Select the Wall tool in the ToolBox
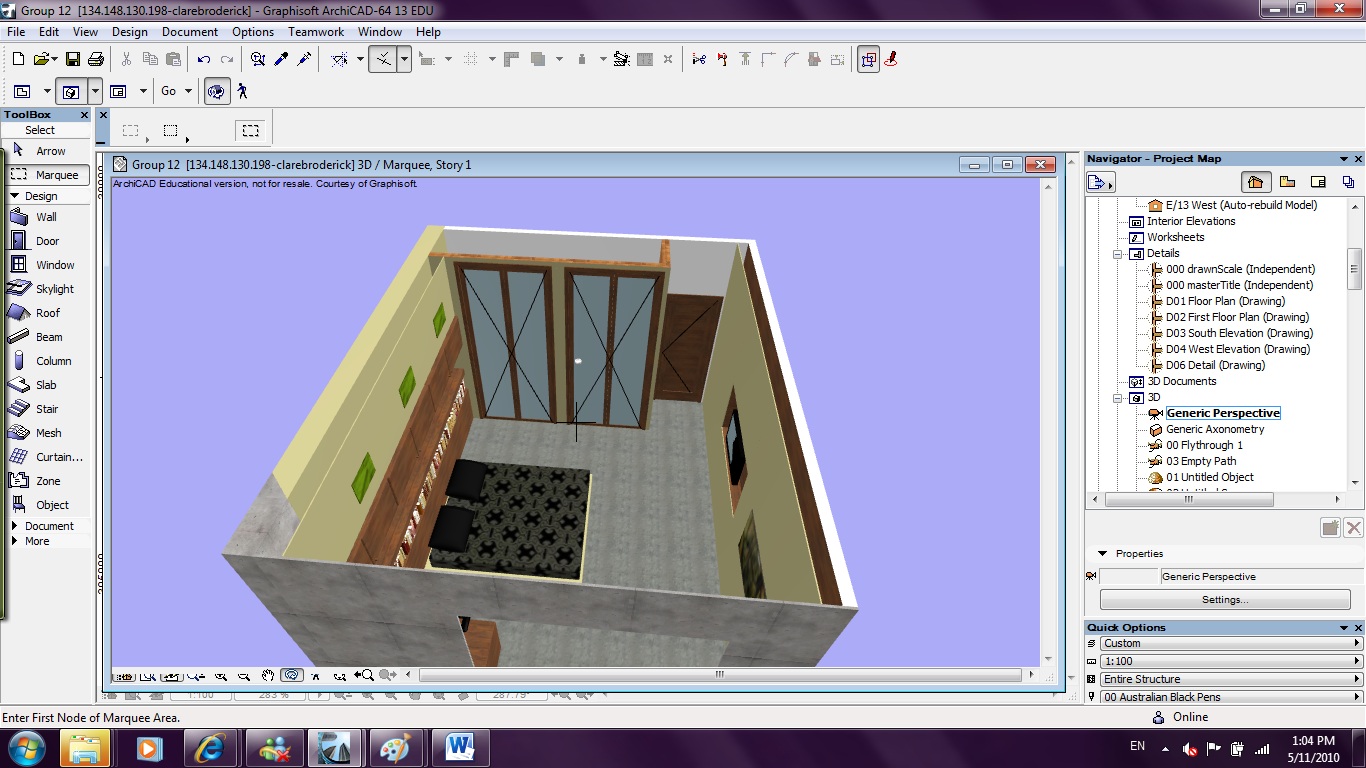1366x768 pixels. 47,217
